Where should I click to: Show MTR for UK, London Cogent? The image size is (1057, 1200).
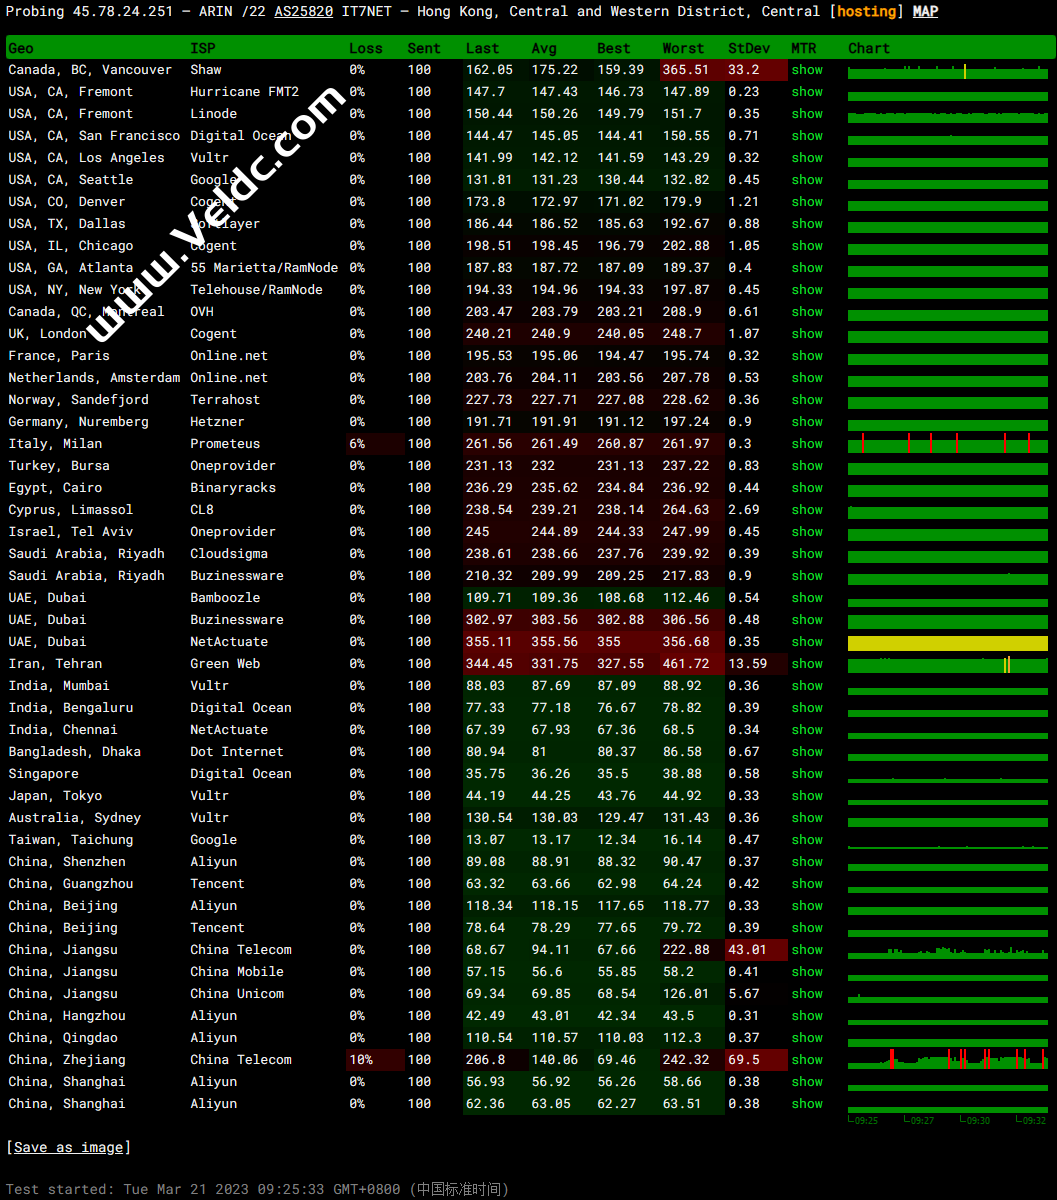click(x=807, y=334)
